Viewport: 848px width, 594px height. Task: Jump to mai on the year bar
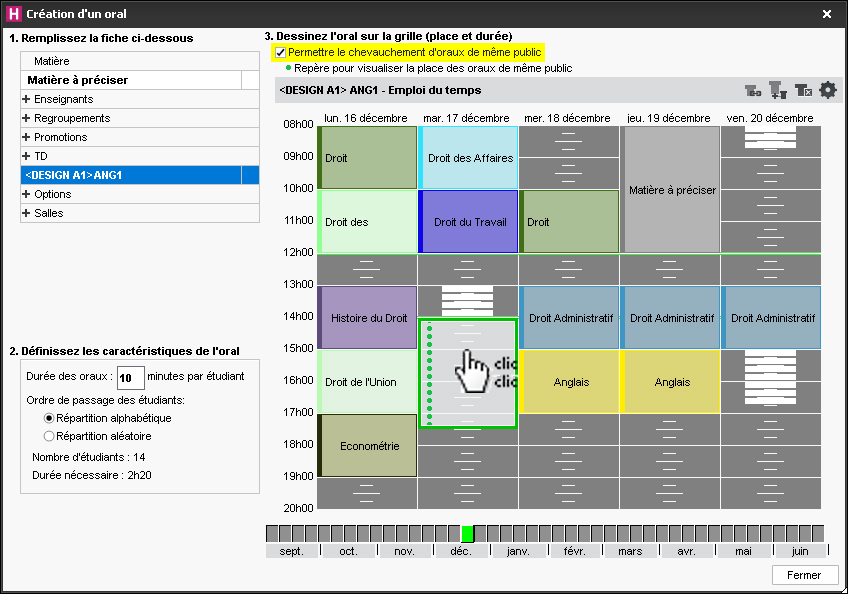[x=744, y=551]
